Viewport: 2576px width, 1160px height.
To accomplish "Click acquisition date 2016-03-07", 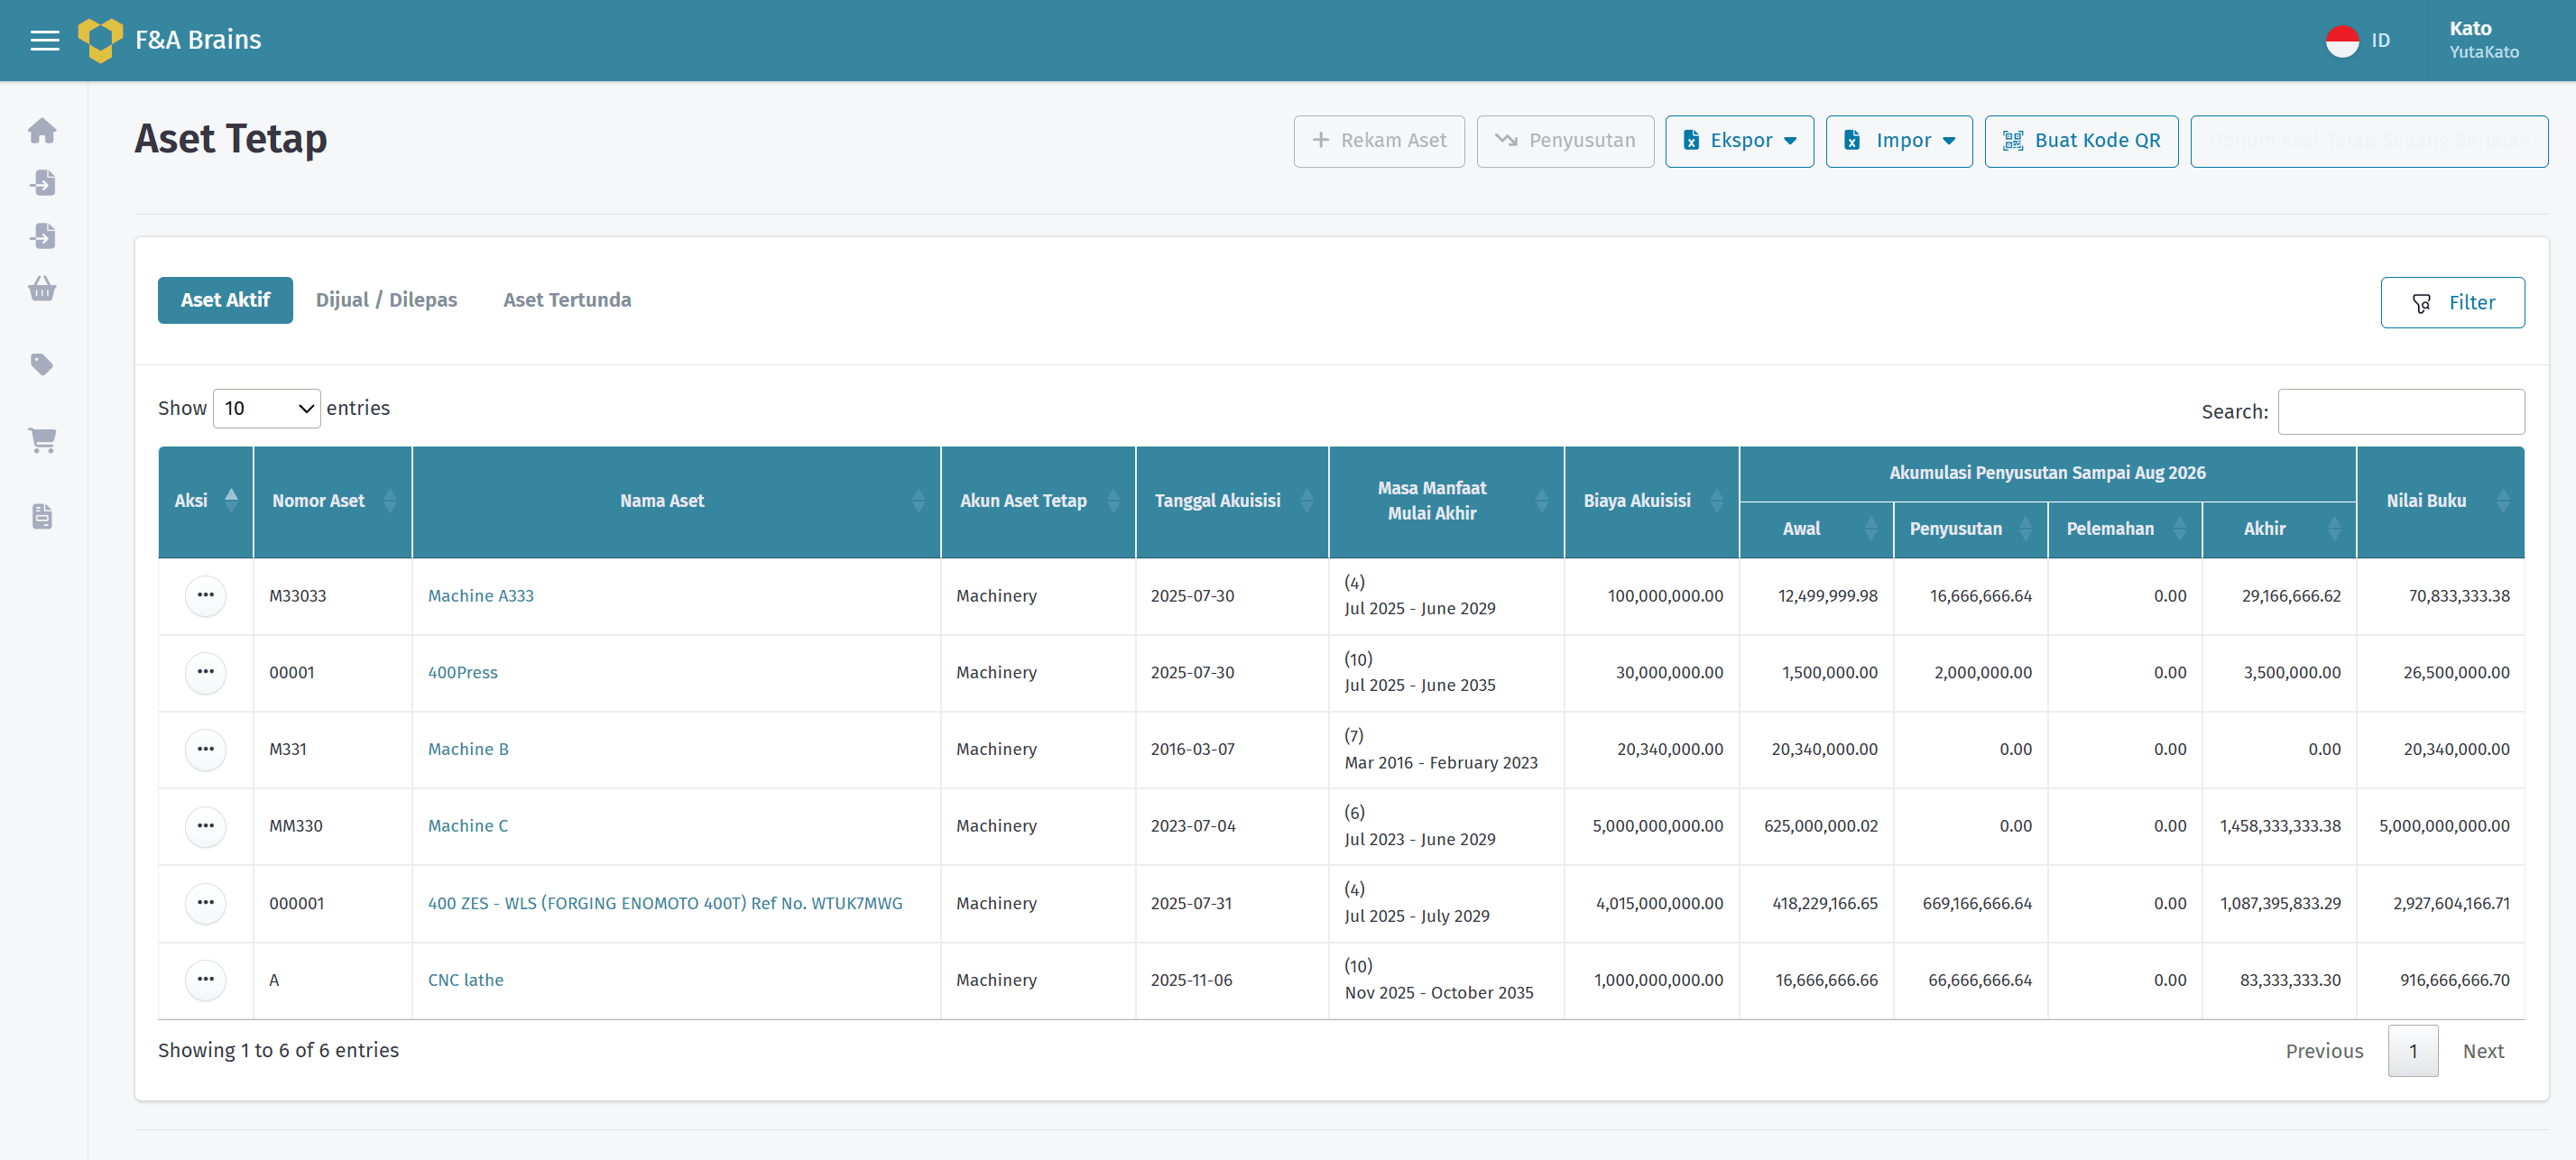I will (x=1192, y=749).
